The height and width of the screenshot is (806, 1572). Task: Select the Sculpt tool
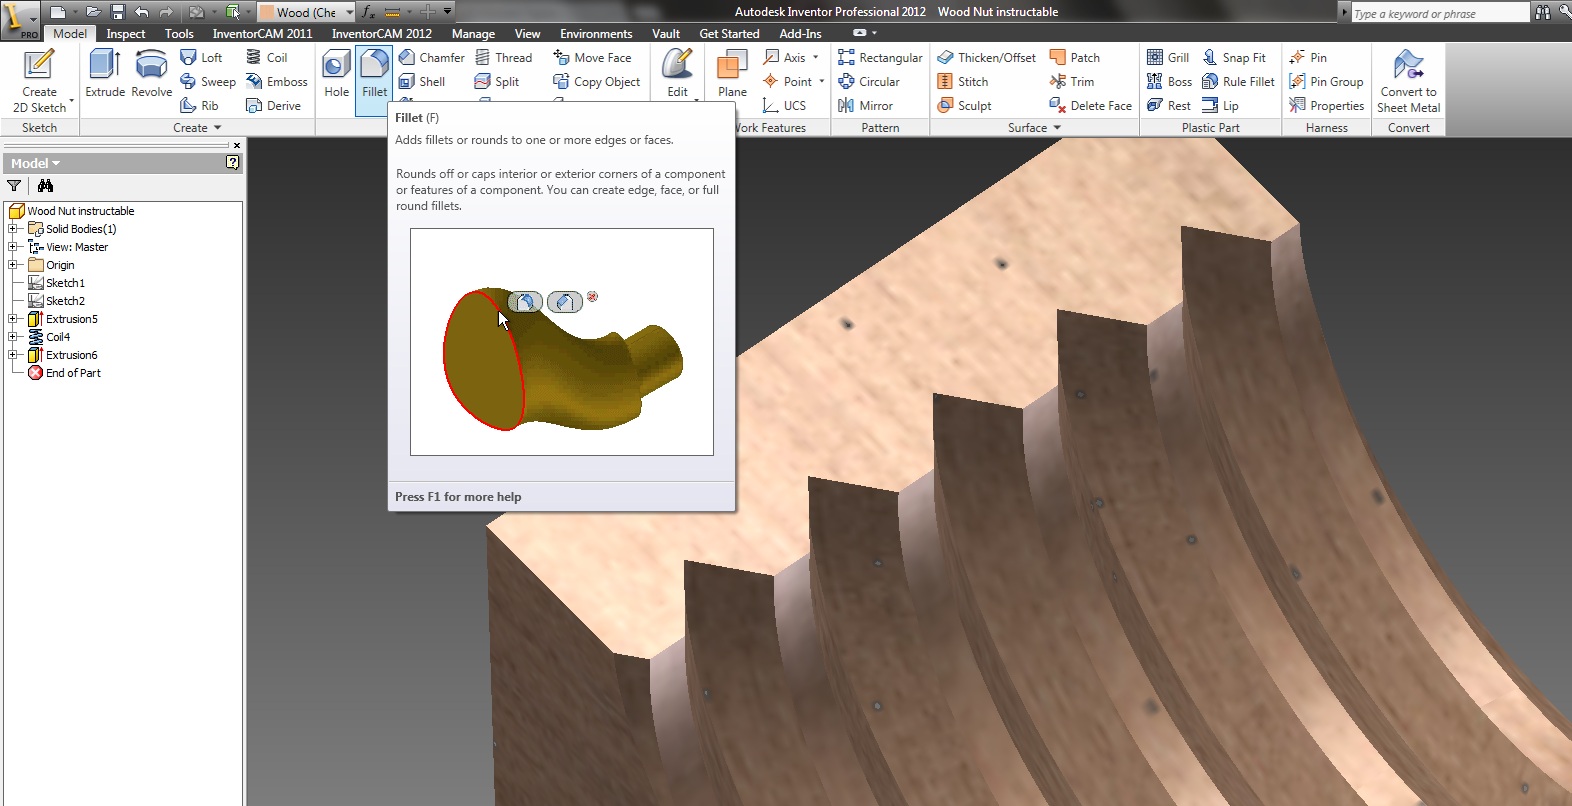click(x=965, y=106)
